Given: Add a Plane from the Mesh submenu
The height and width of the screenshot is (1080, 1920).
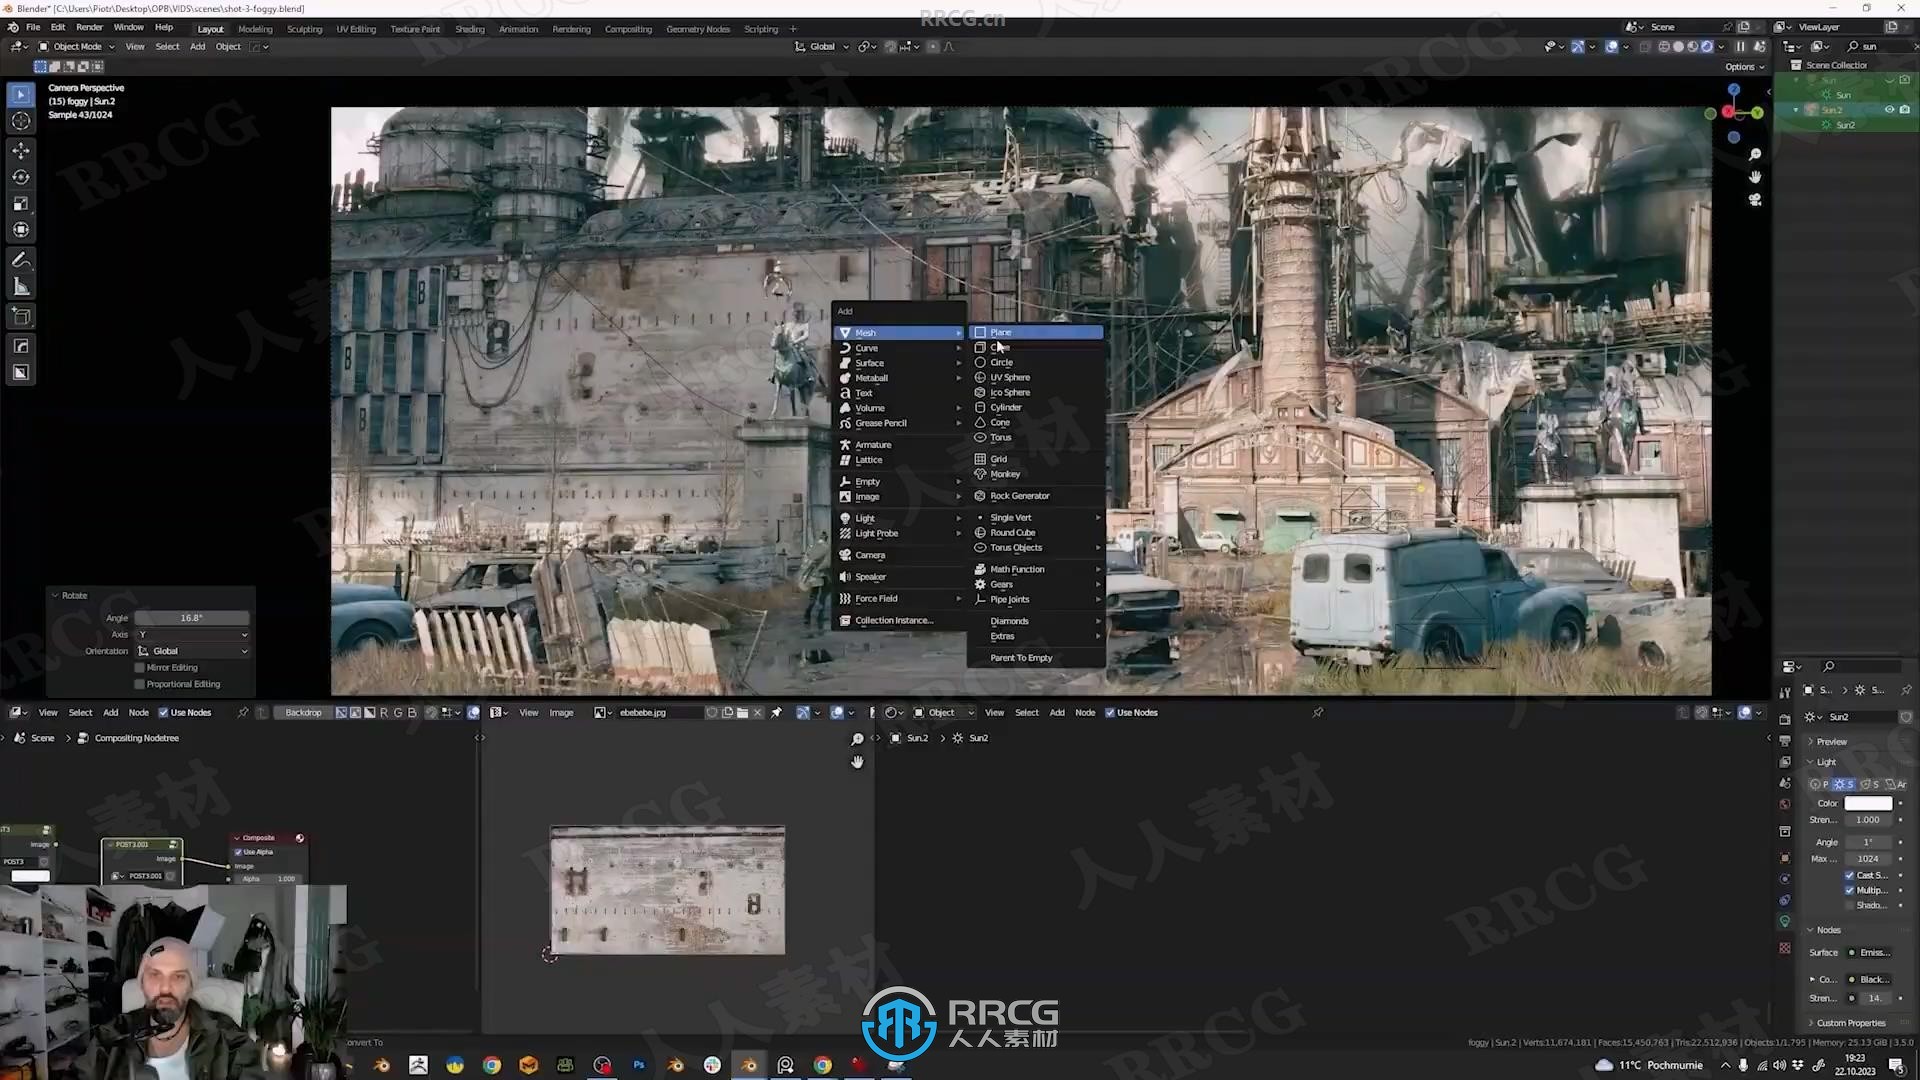Looking at the screenshot, I should [x=1037, y=333].
